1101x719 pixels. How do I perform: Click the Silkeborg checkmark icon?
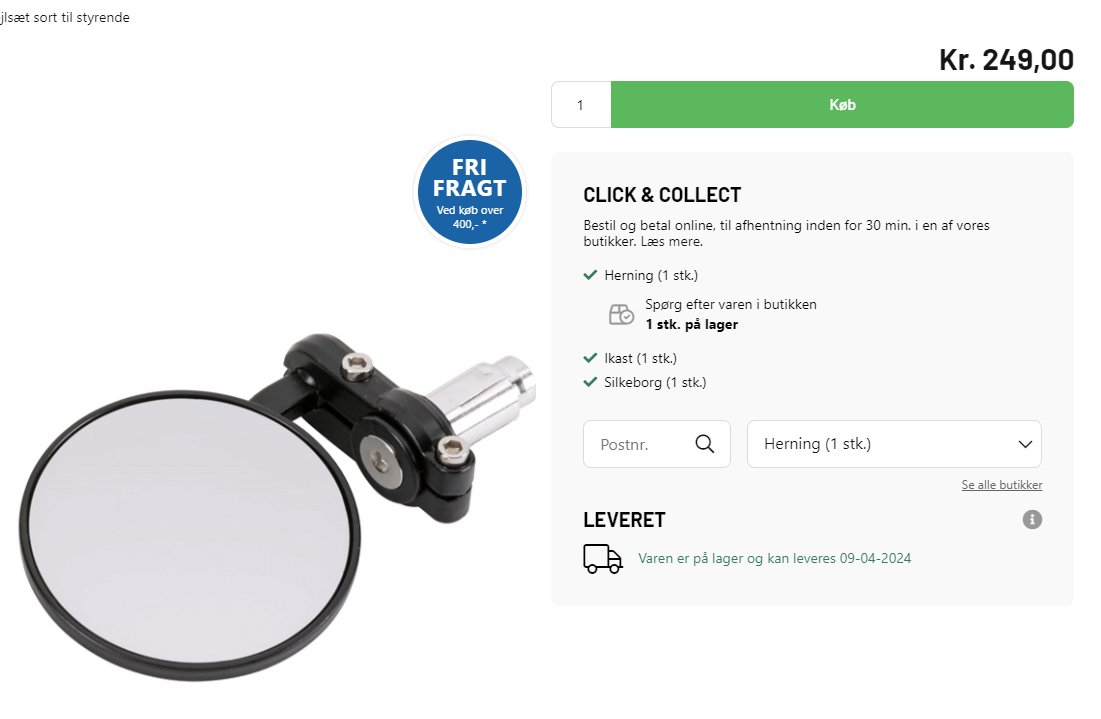590,382
